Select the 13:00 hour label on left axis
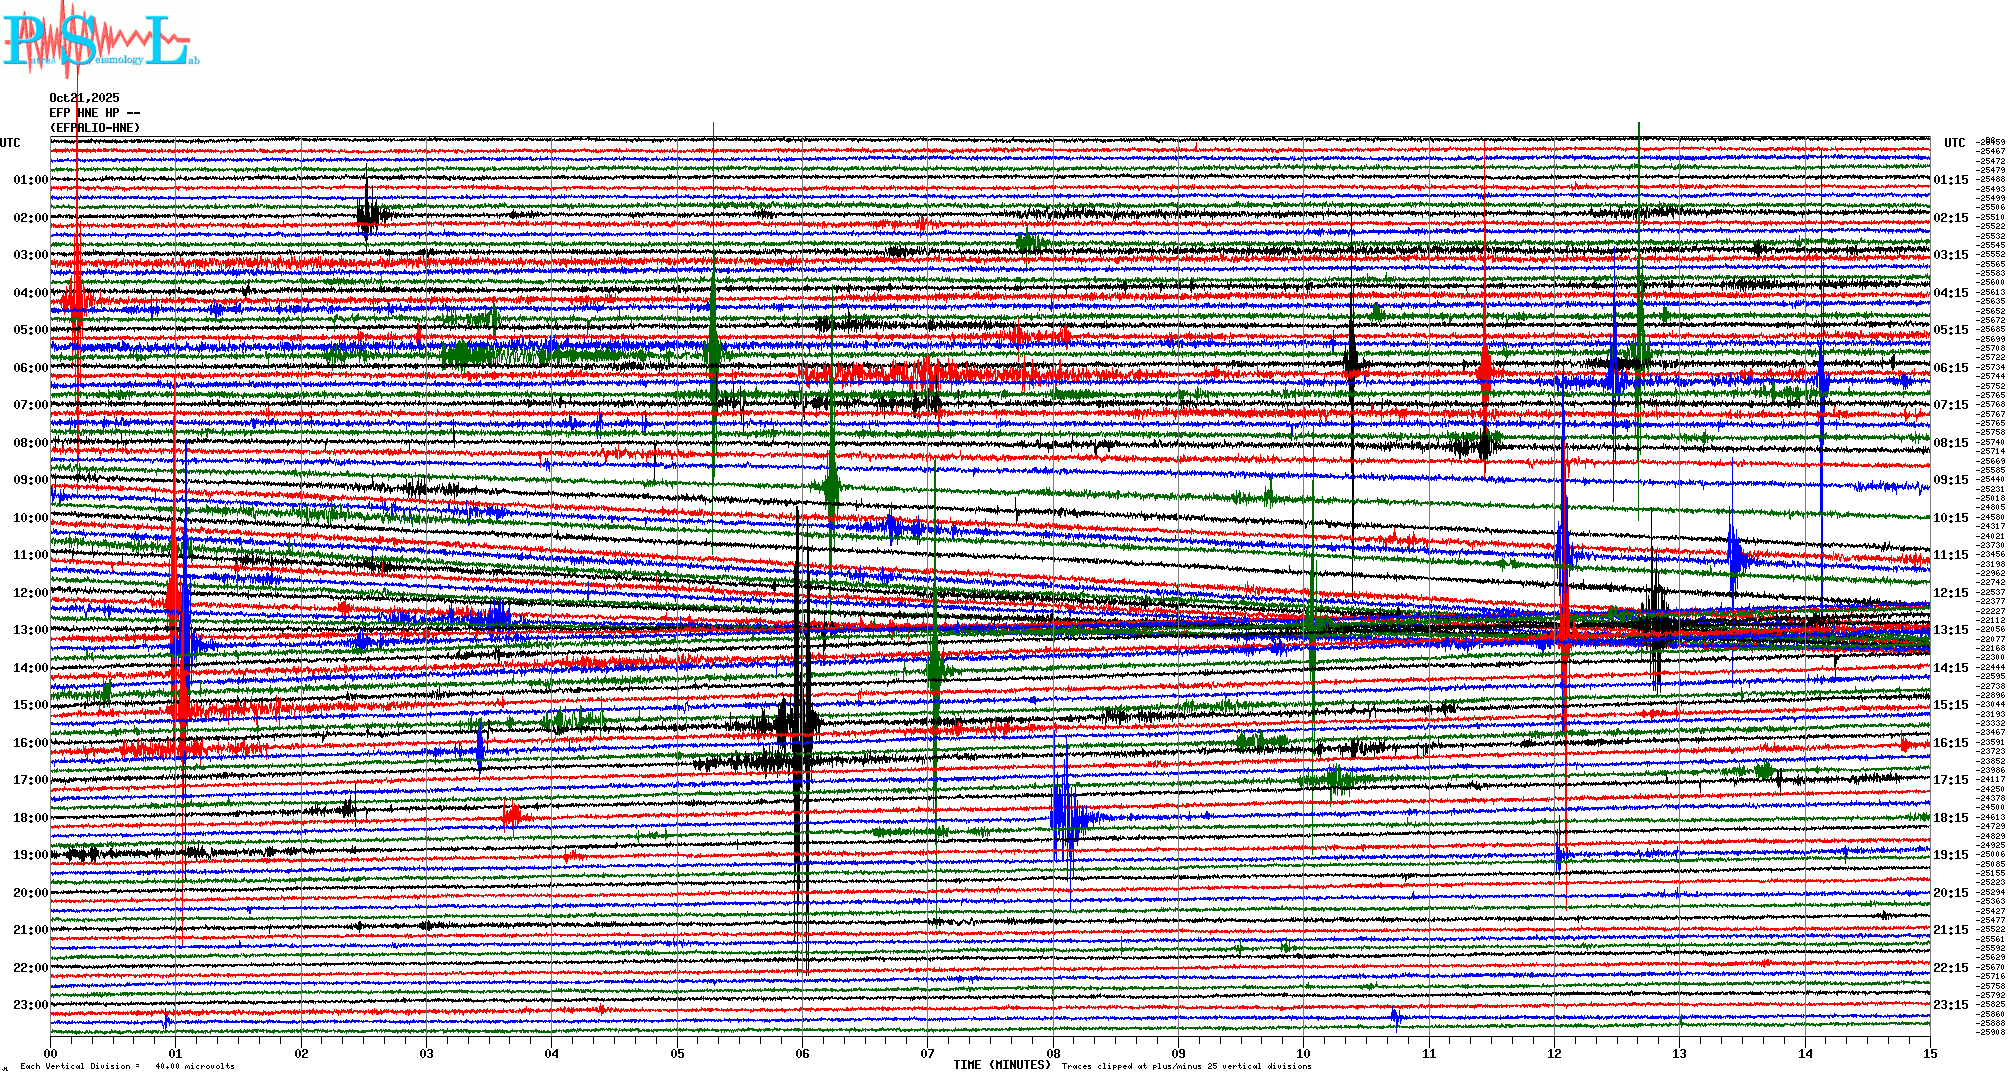Viewport: 2010px width, 1080px height. coord(30,630)
